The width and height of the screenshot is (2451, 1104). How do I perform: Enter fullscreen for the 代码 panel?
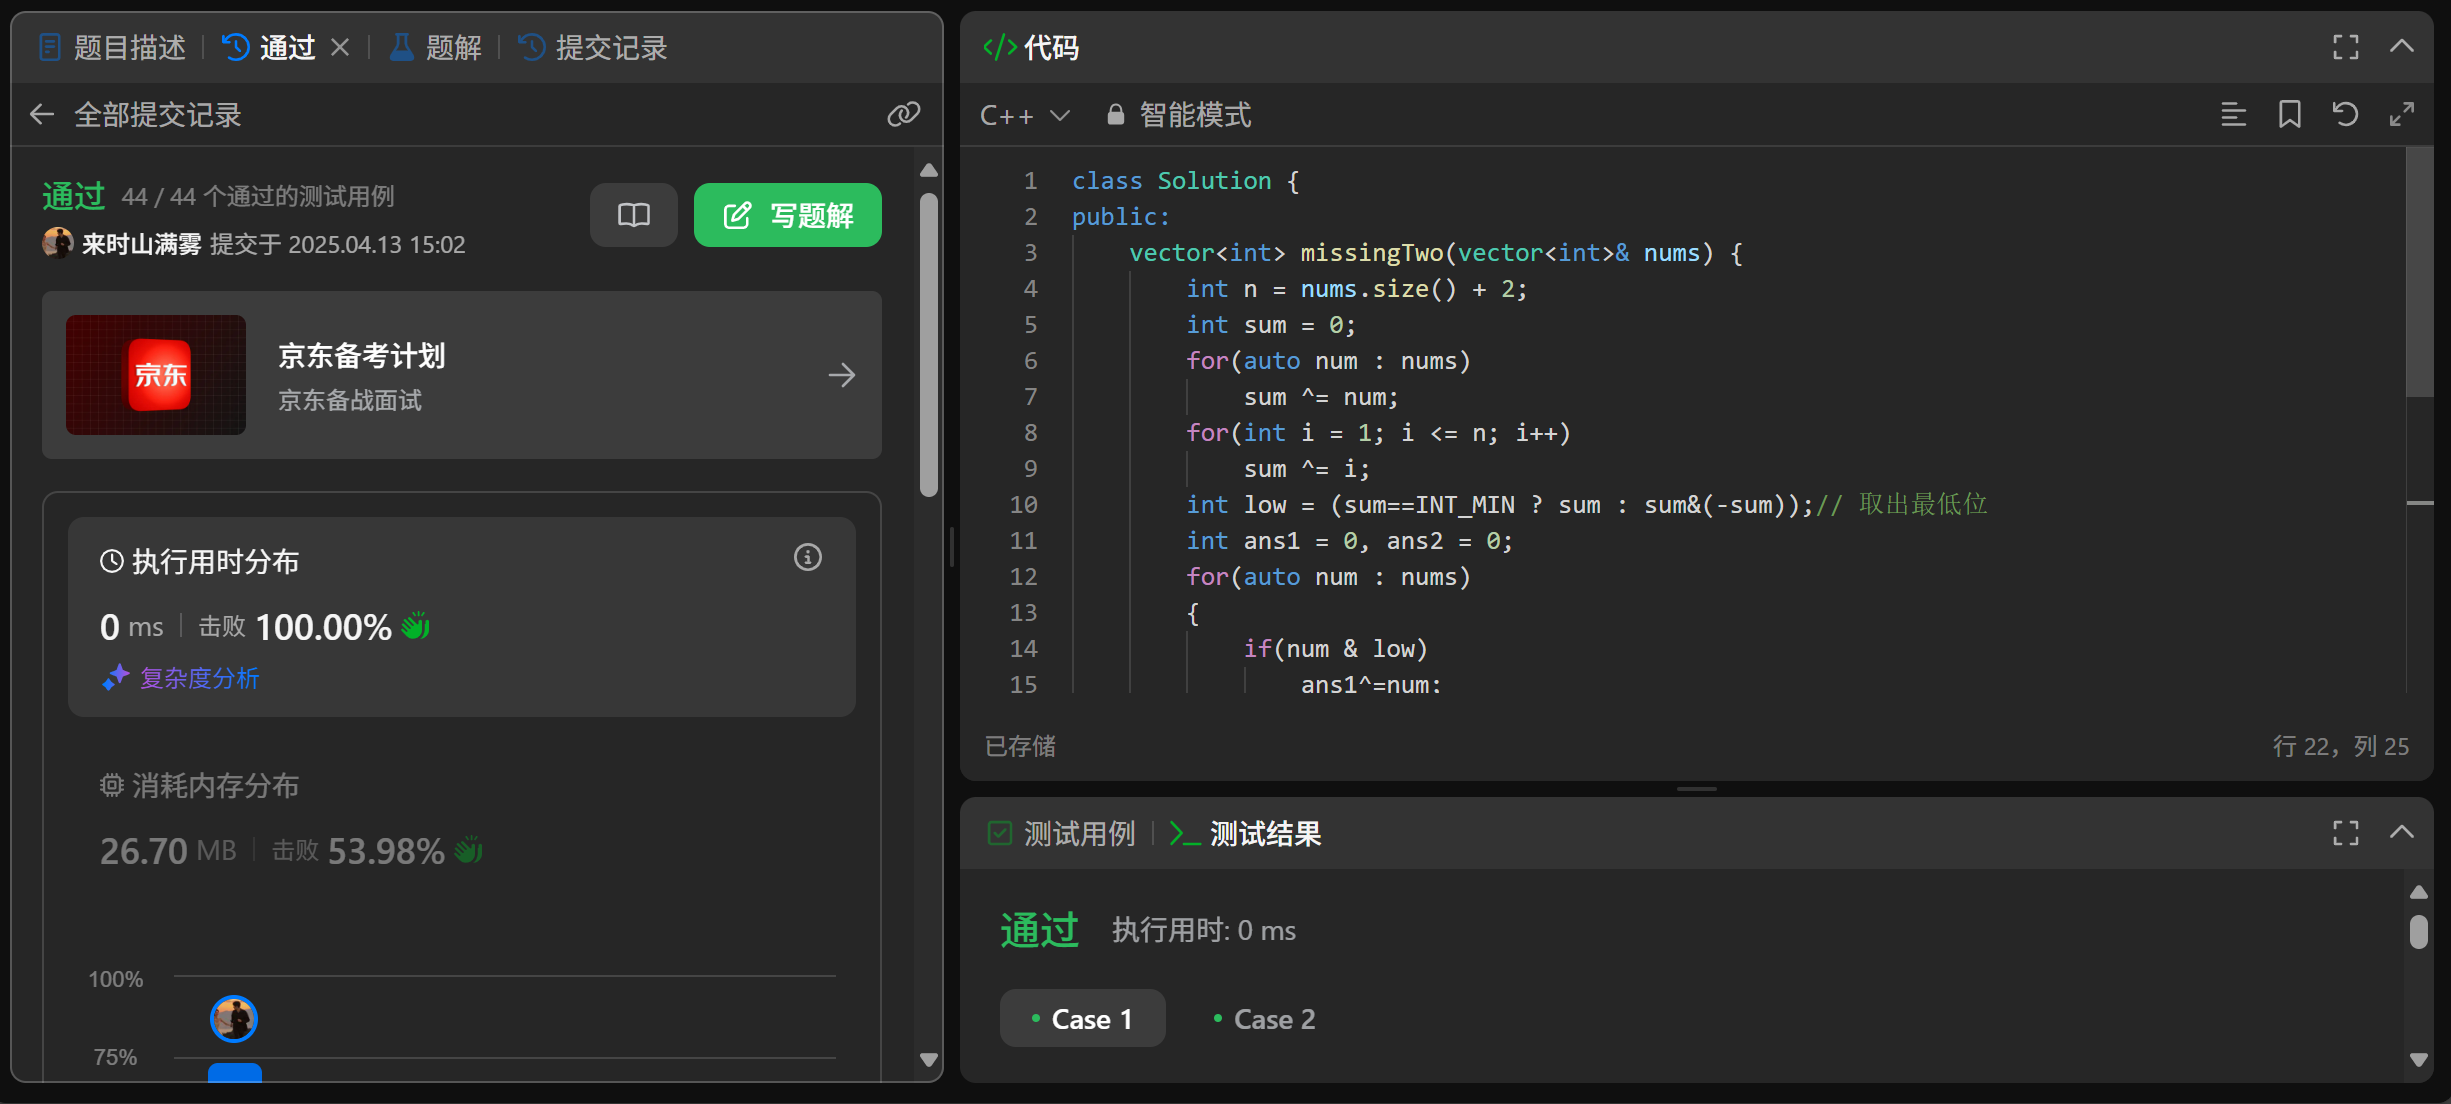pos(2345,47)
